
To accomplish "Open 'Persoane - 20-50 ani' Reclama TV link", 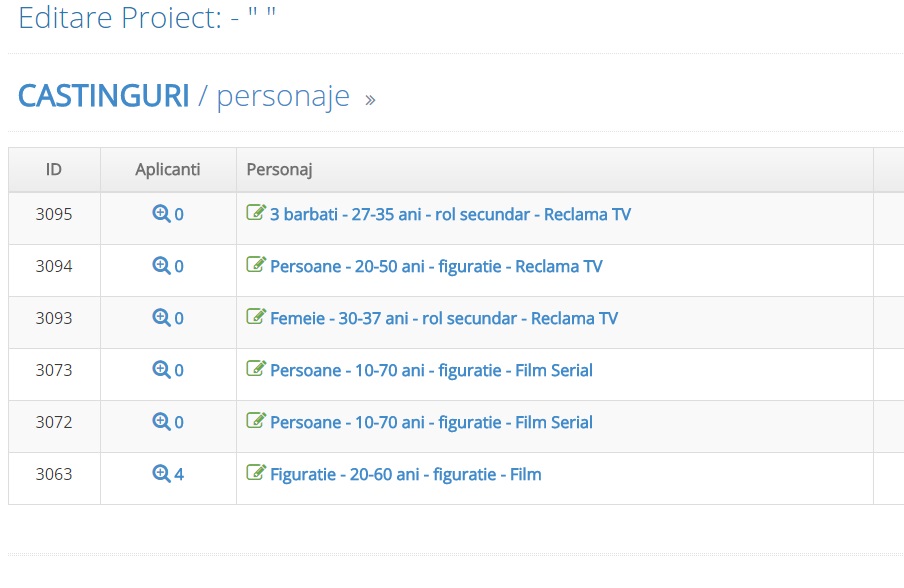I will (x=436, y=266).
